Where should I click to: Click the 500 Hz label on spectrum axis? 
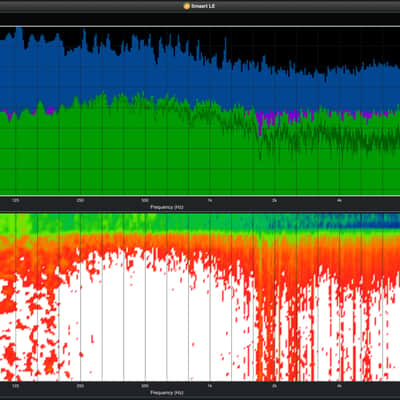pyautogui.click(x=145, y=200)
